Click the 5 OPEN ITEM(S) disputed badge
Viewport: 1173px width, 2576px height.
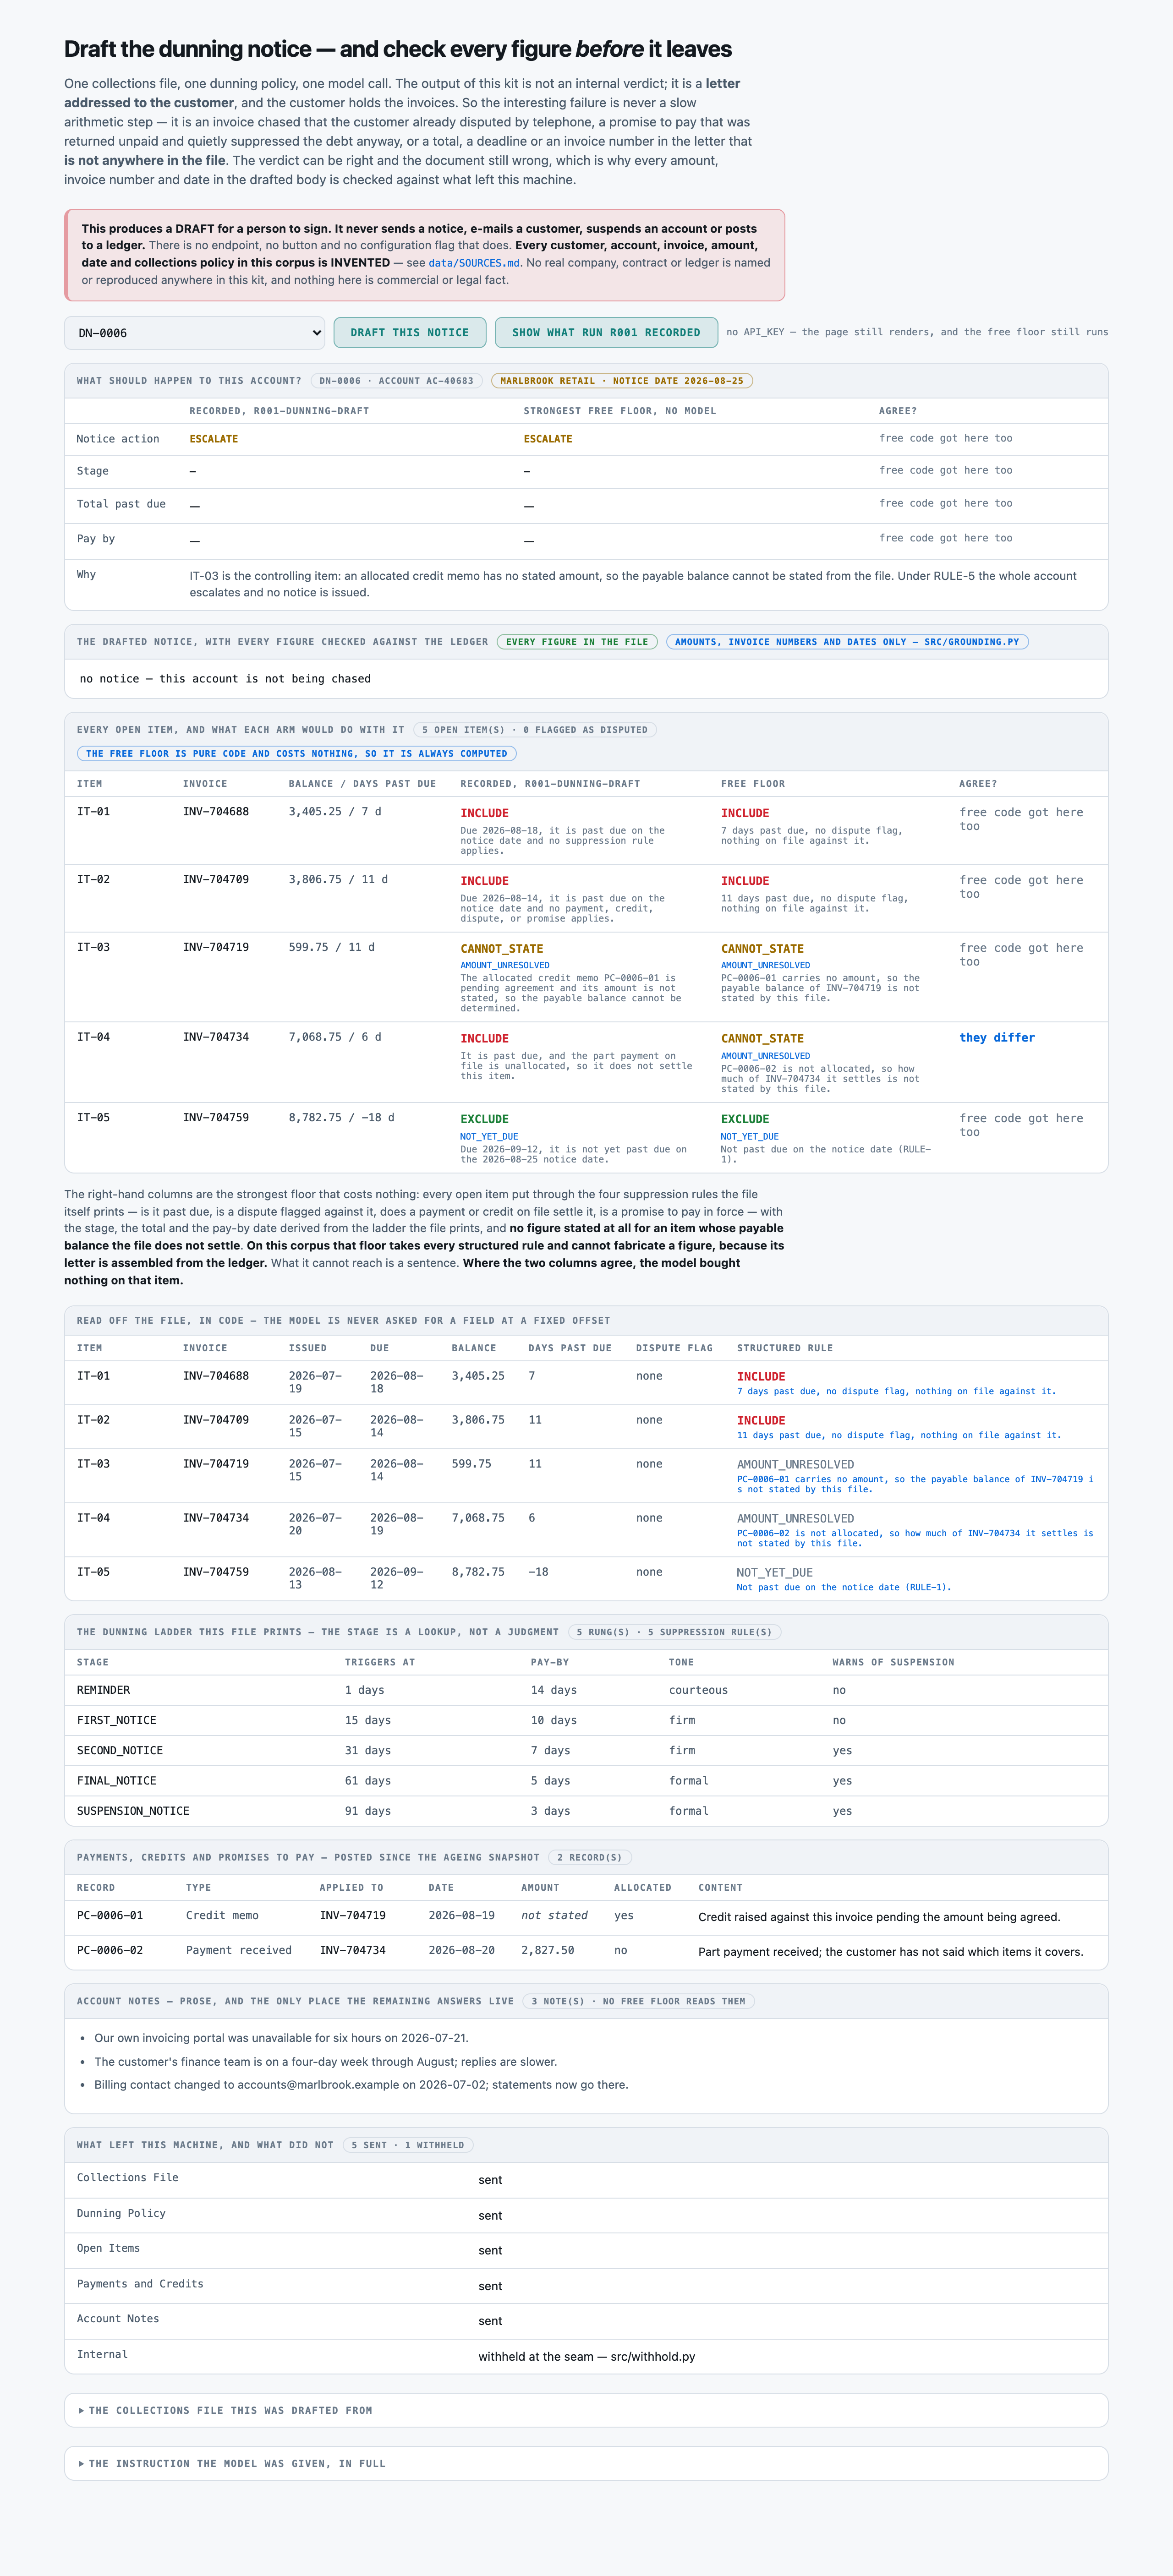(535, 730)
